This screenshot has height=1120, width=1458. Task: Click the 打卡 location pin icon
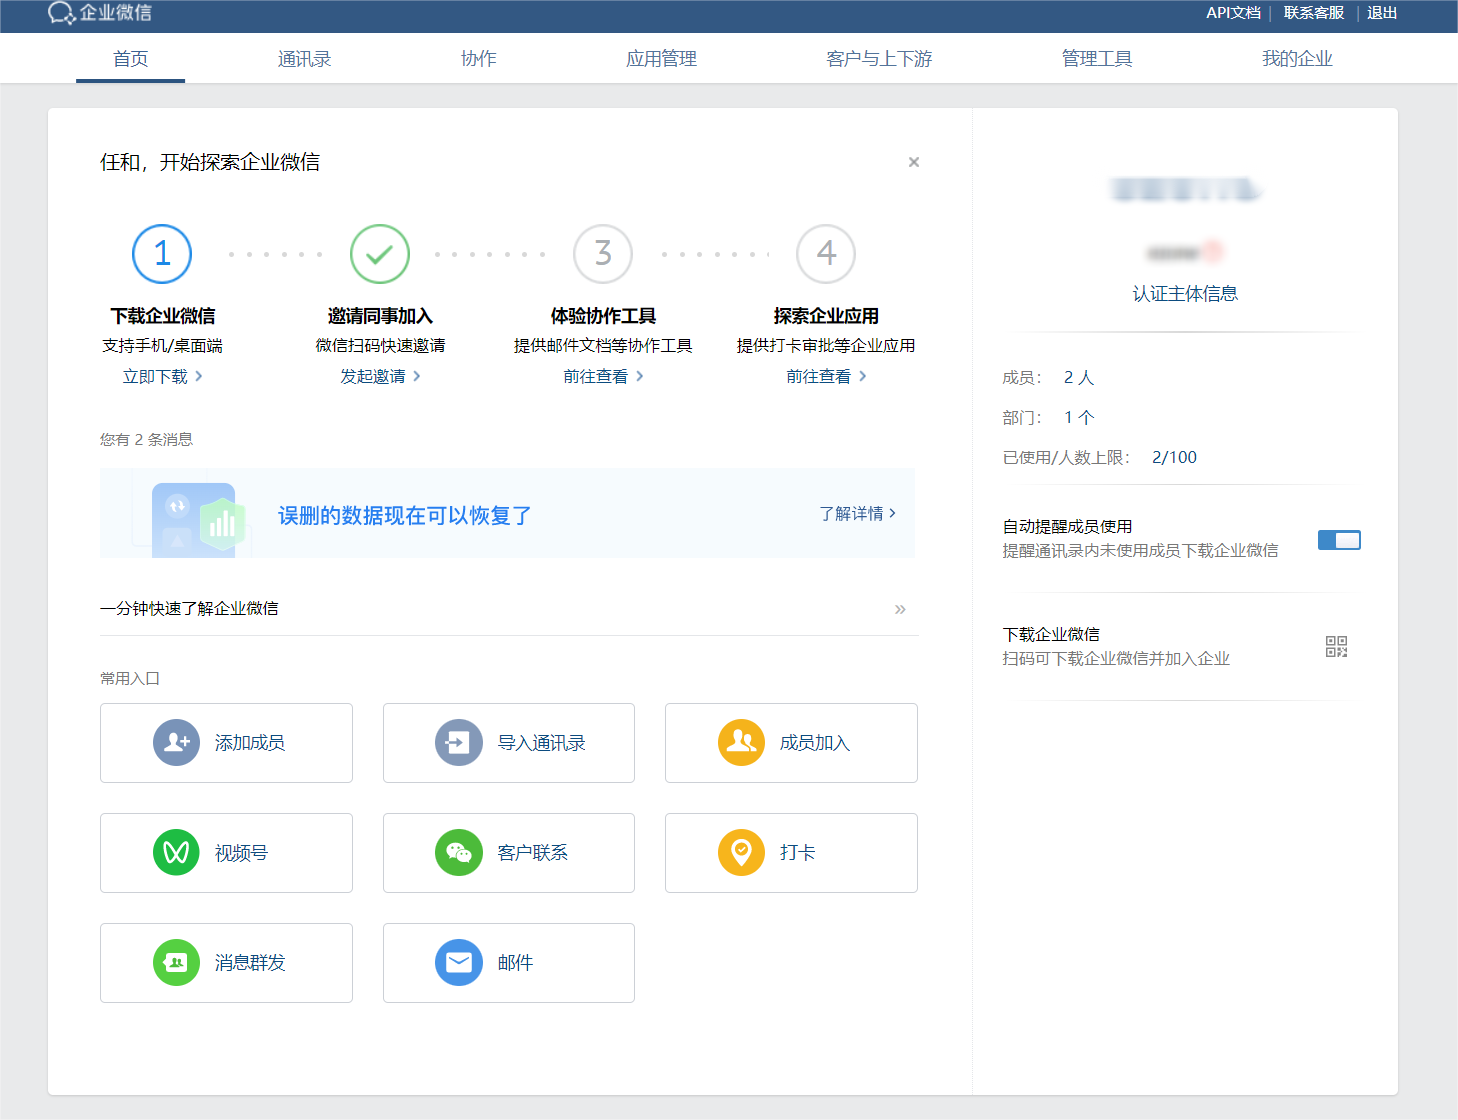(x=741, y=852)
